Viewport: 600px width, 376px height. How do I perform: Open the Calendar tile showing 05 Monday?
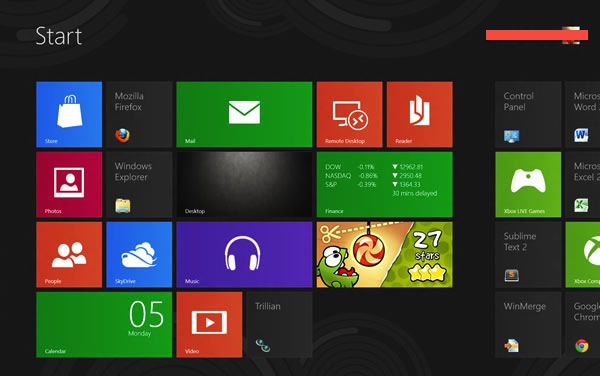[104, 325]
